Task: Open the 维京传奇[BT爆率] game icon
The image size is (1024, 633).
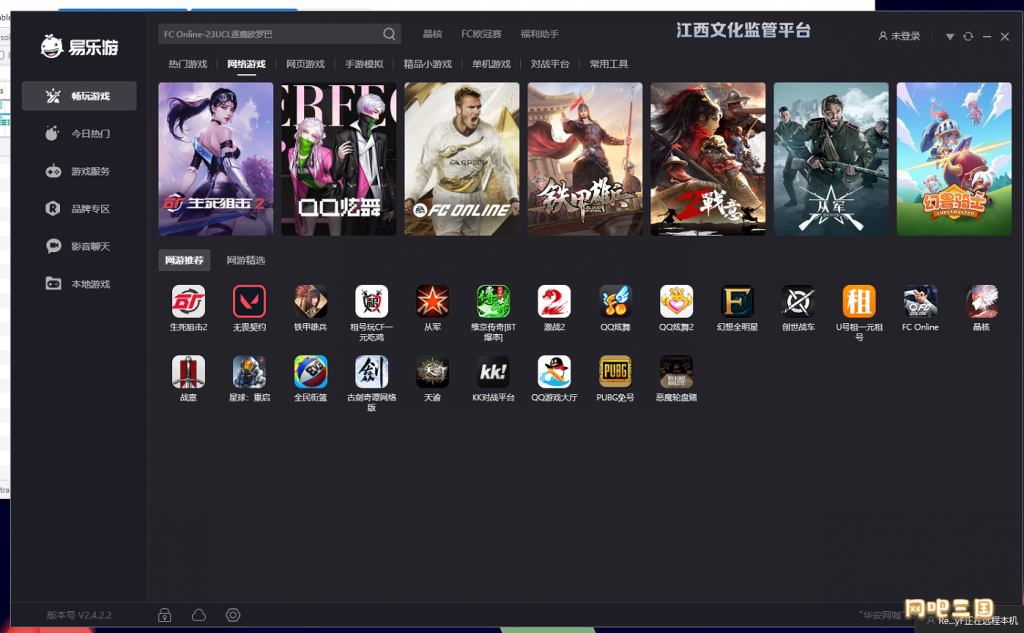Action: coord(493,301)
